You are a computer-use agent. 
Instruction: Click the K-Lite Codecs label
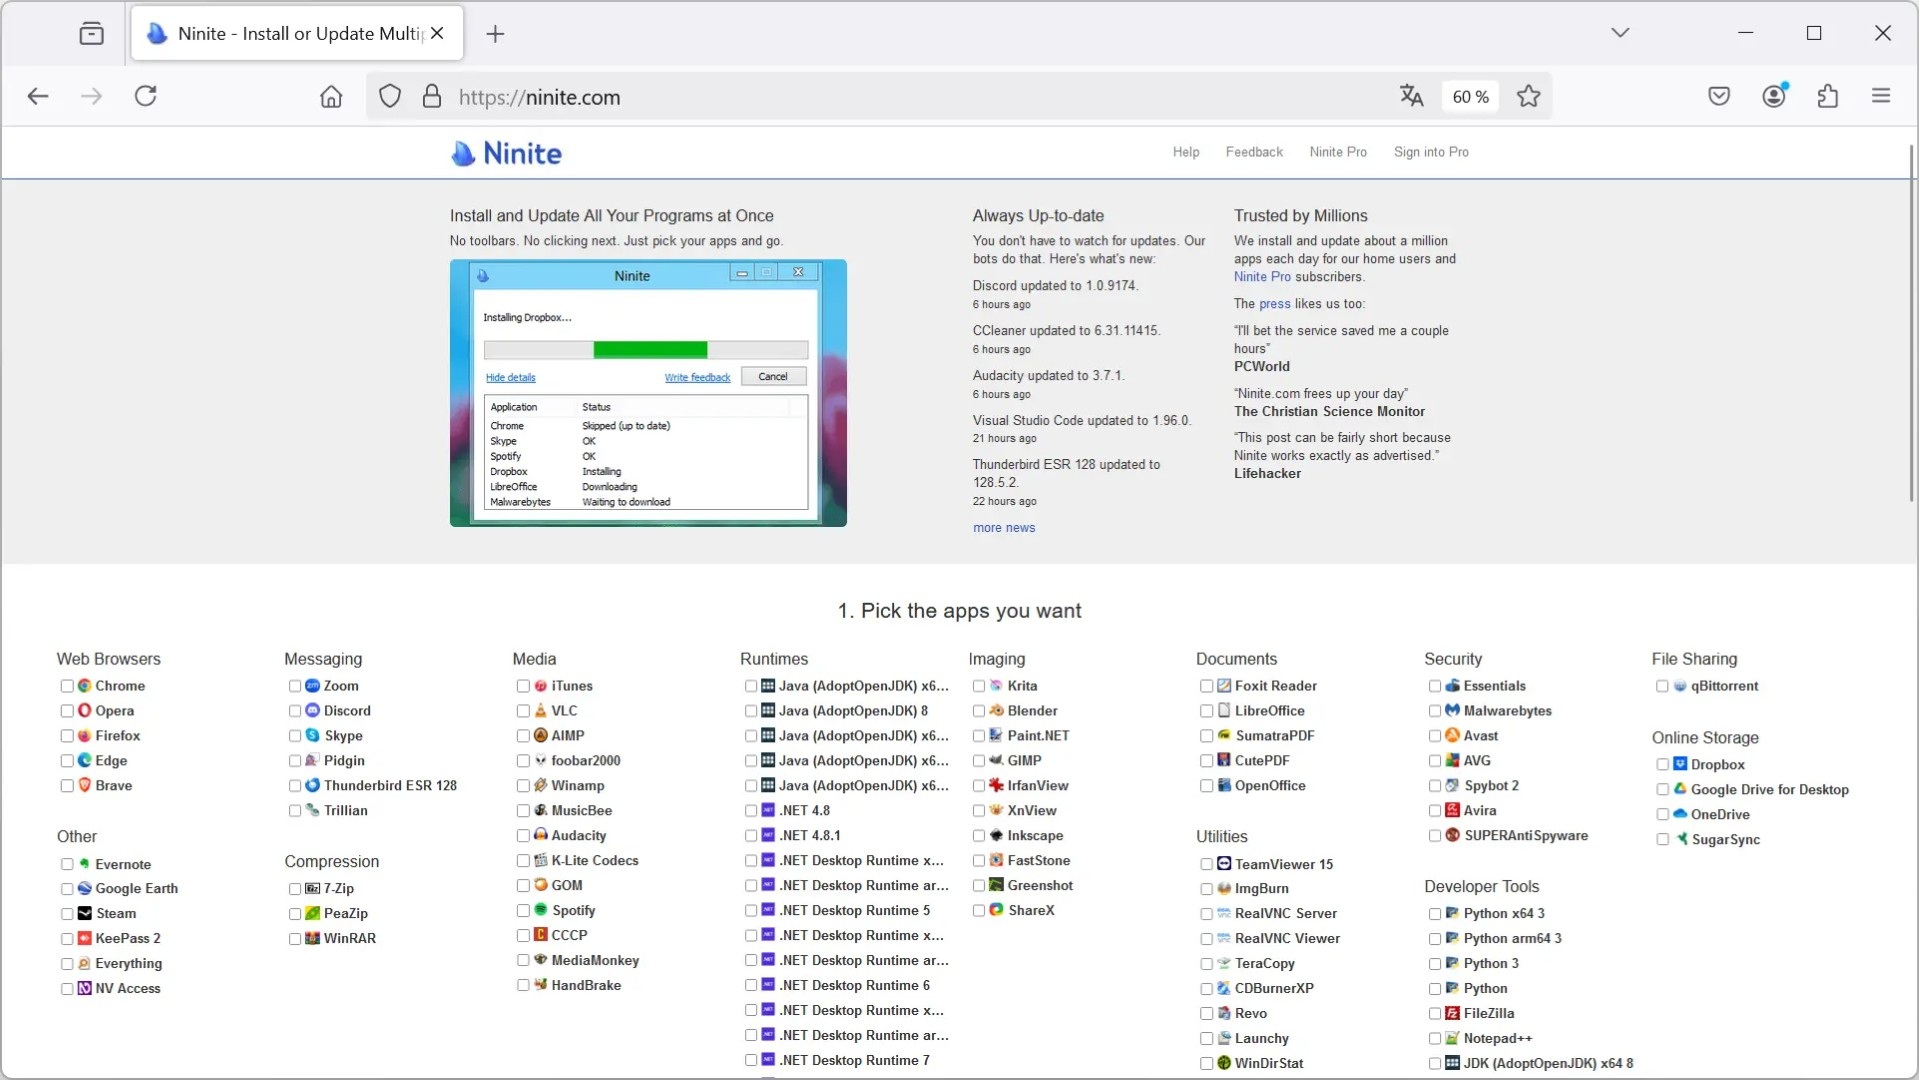(595, 861)
